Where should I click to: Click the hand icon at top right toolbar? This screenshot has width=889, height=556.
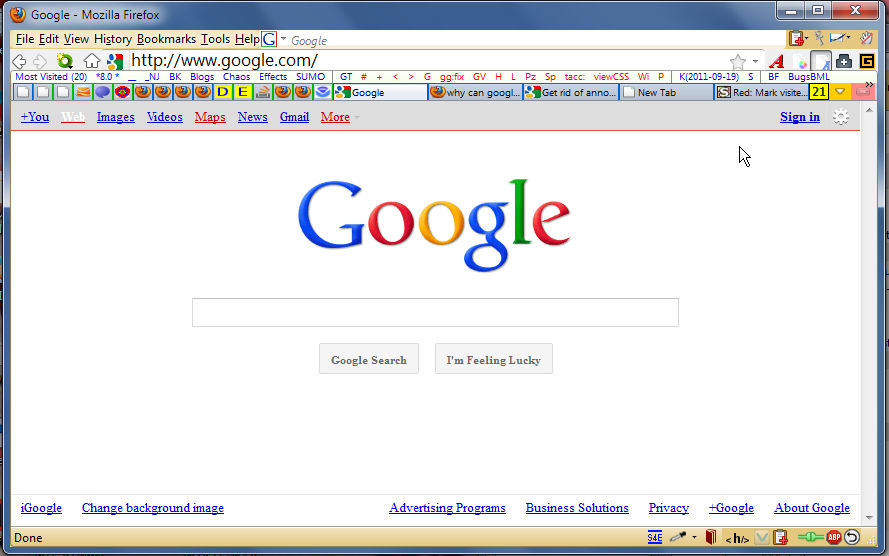[866, 39]
